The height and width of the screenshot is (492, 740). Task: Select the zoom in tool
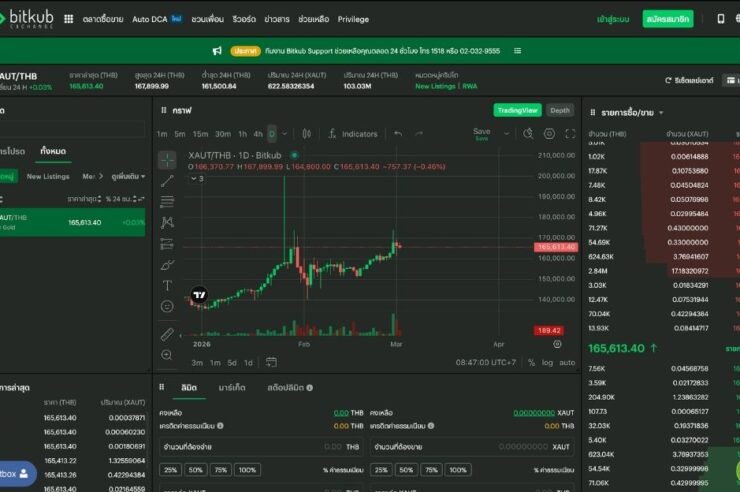click(x=167, y=355)
